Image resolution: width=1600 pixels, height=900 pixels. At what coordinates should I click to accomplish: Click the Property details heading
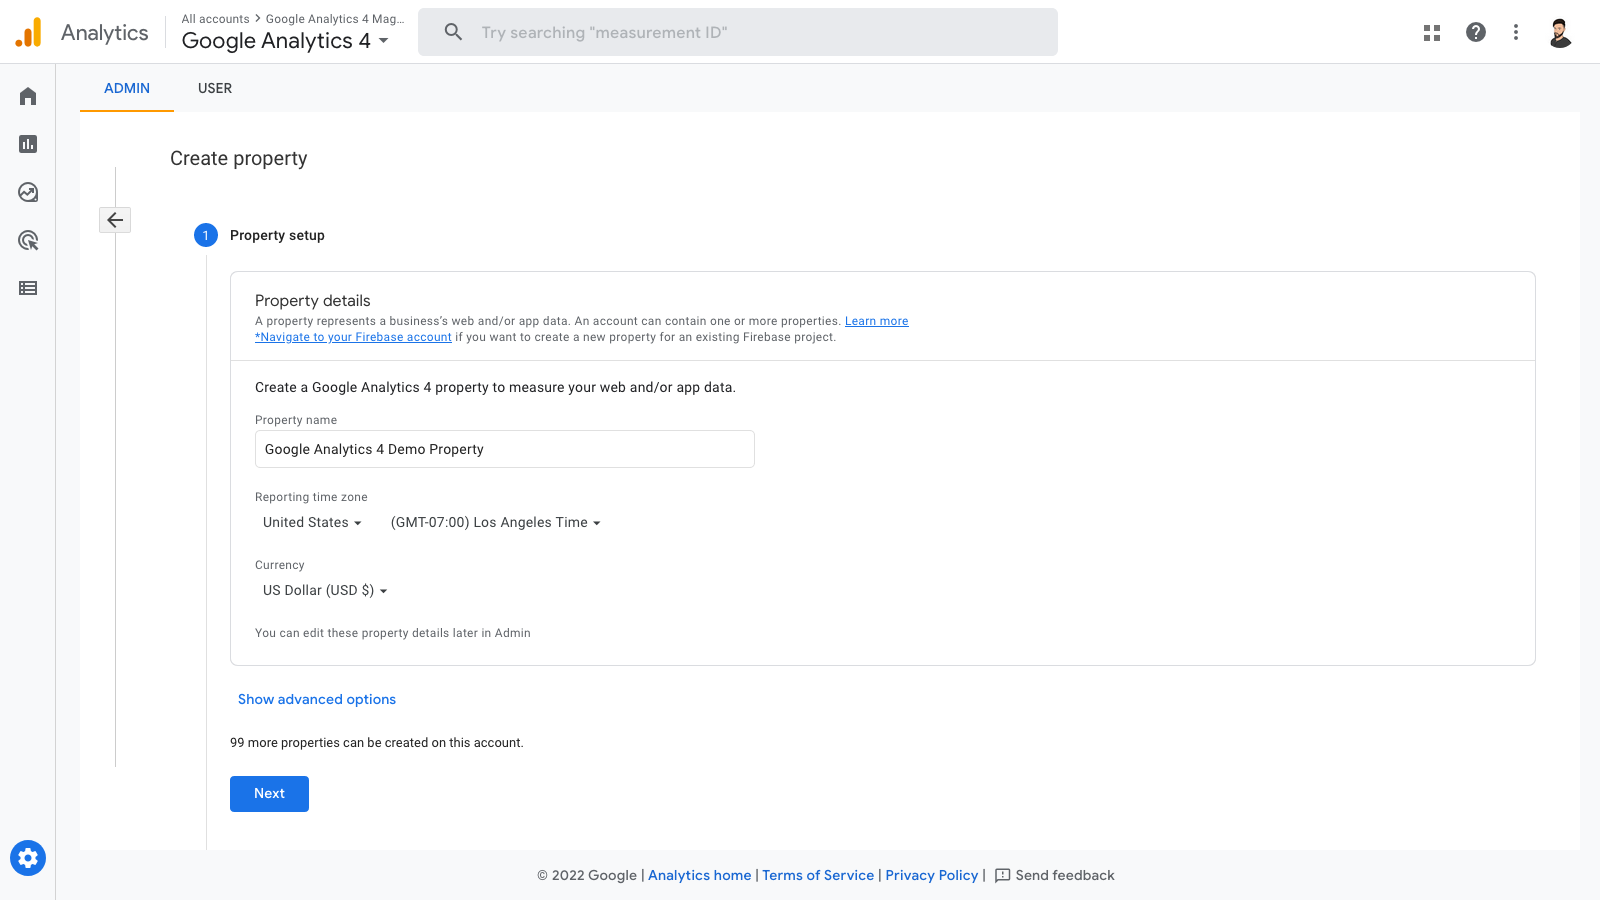313,300
